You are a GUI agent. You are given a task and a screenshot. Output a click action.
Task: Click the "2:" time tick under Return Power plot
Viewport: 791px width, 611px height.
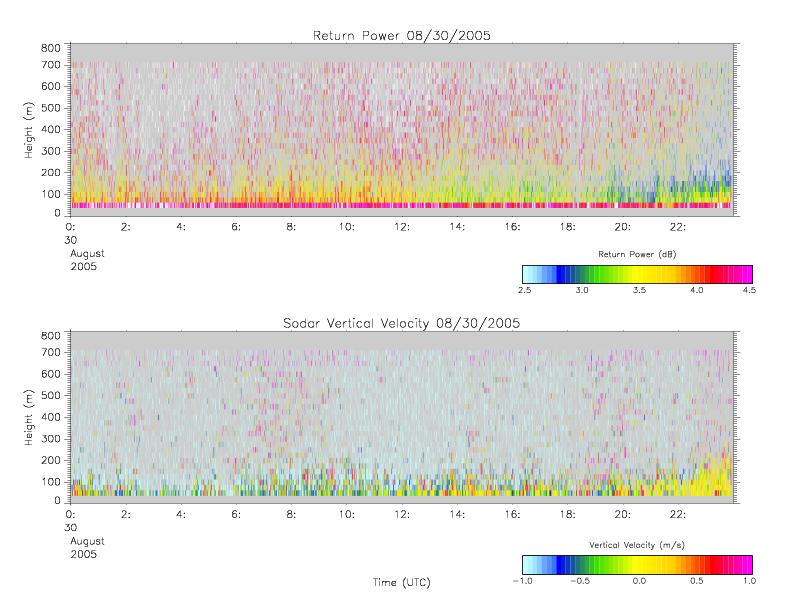tap(126, 227)
